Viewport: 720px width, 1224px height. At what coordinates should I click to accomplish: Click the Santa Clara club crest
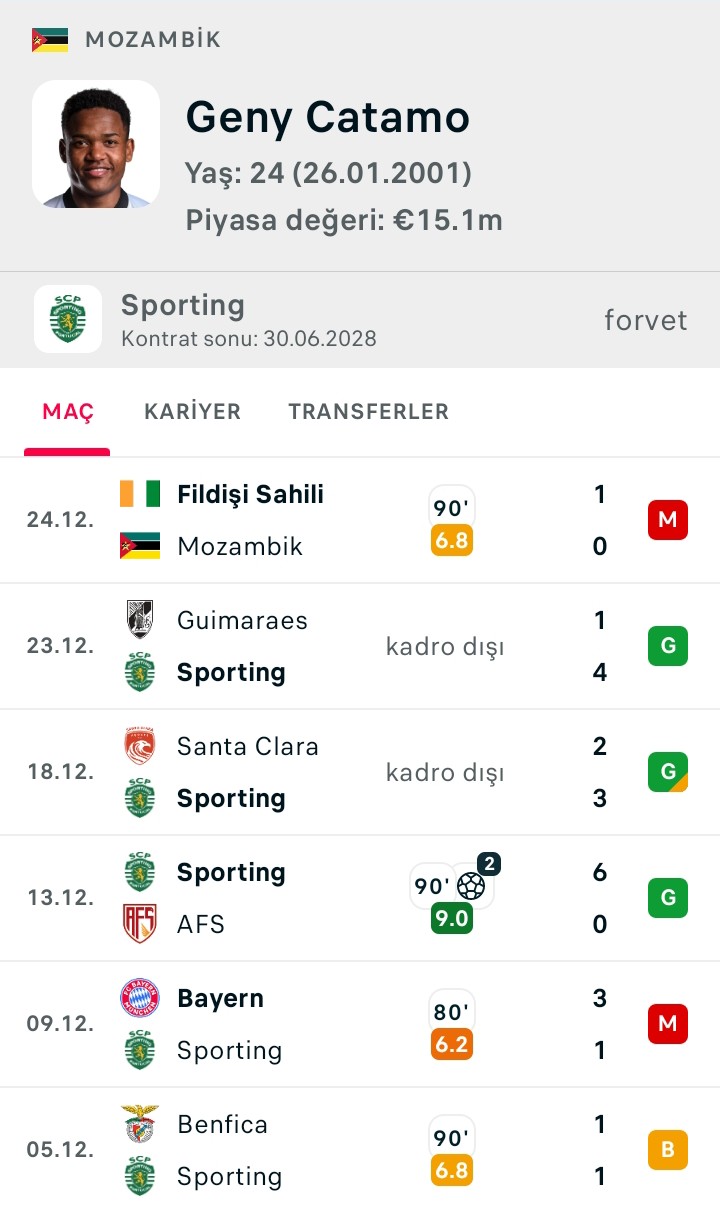(x=140, y=746)
